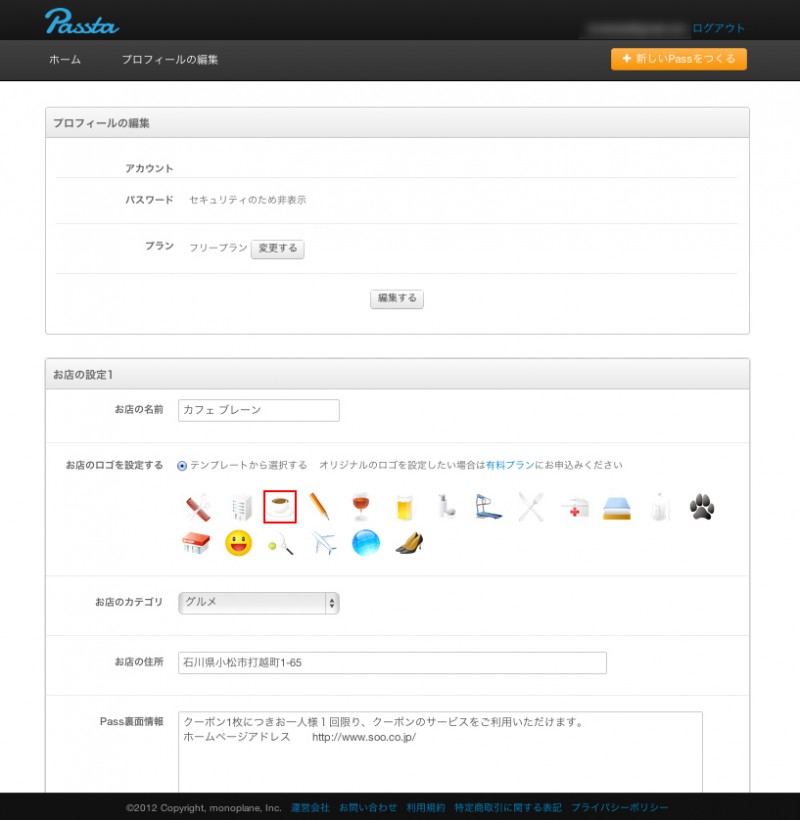Choose the tennis racket logo icon
800x820 pixels.
[x=280, y=543]
